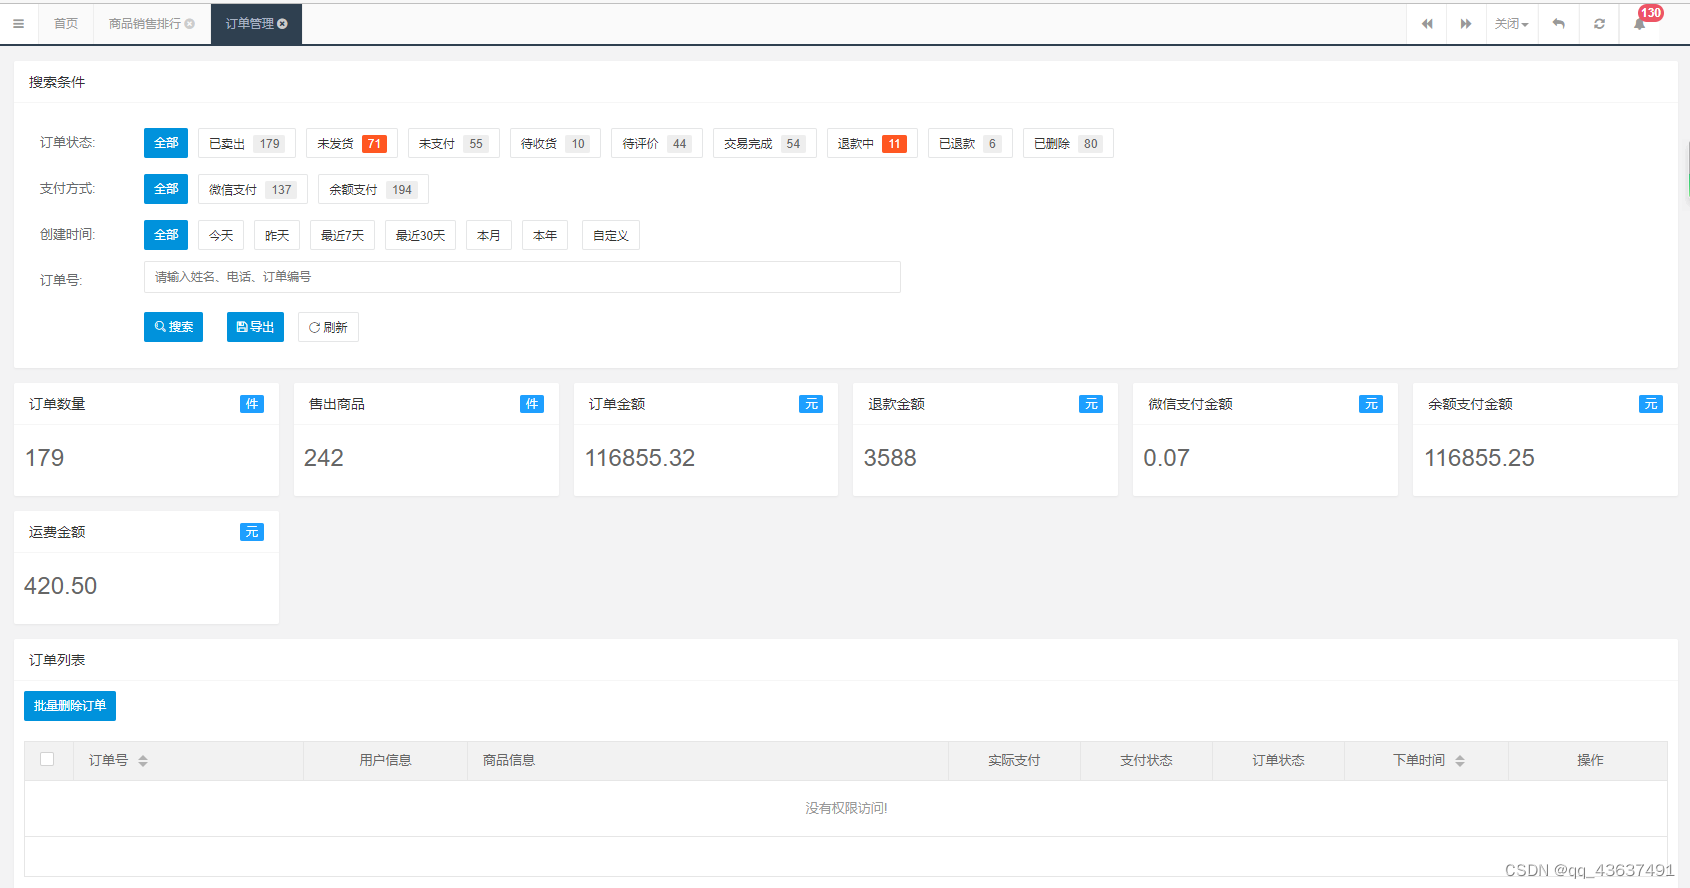
Task: Select 全部 for 支付方式 filter
Action: (166, 189)
